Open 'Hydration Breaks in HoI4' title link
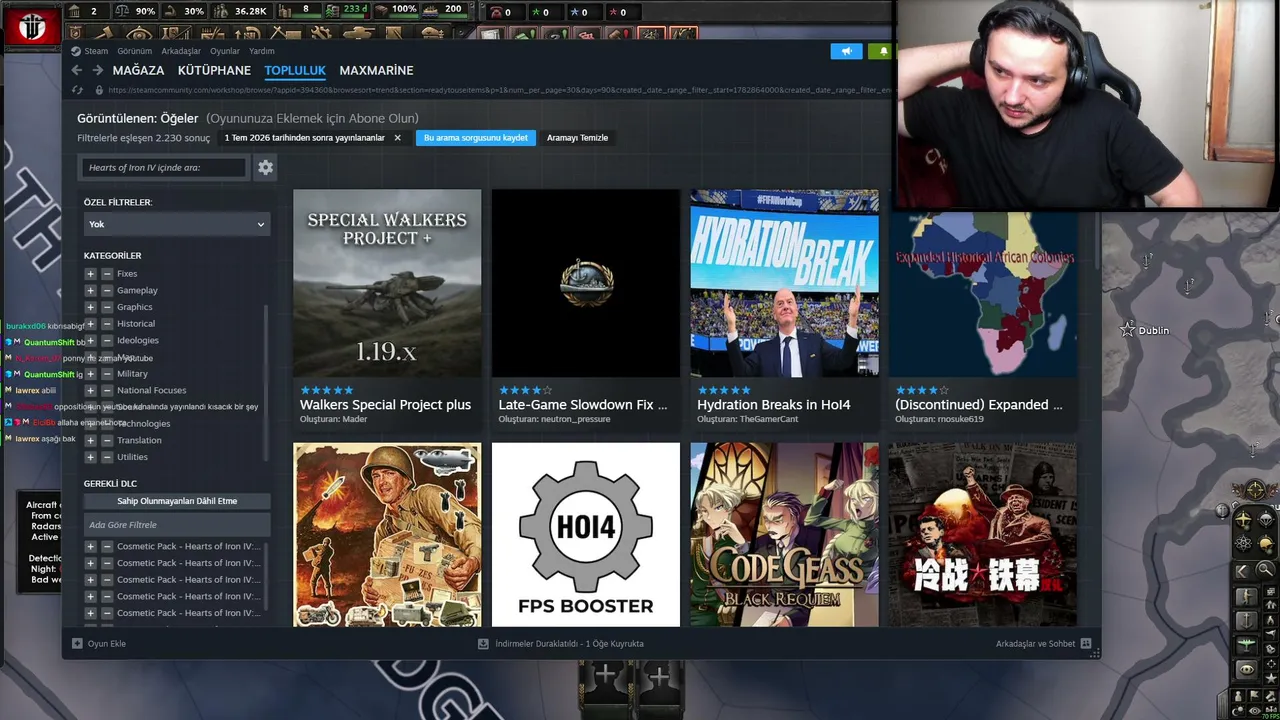 774,405
